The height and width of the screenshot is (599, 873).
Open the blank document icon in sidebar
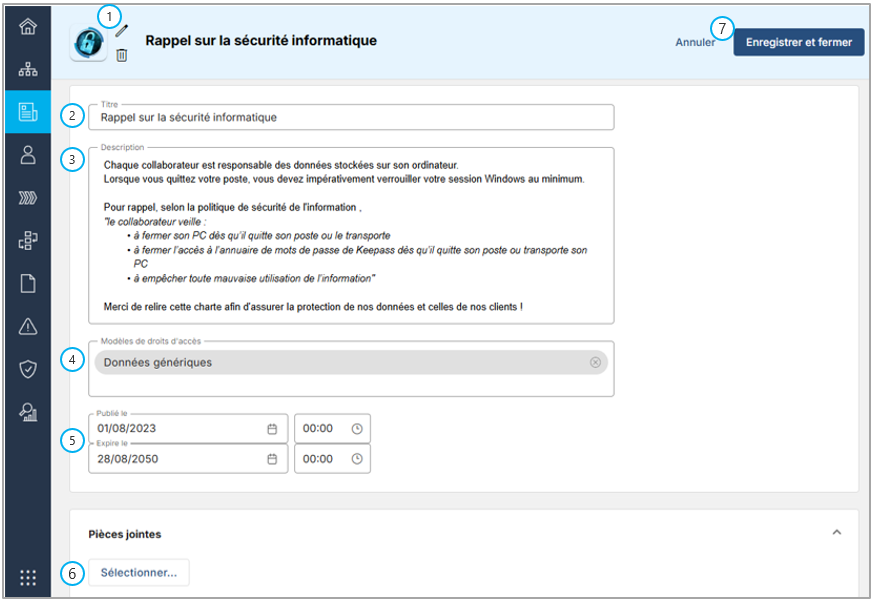click(x=28, y=284)
